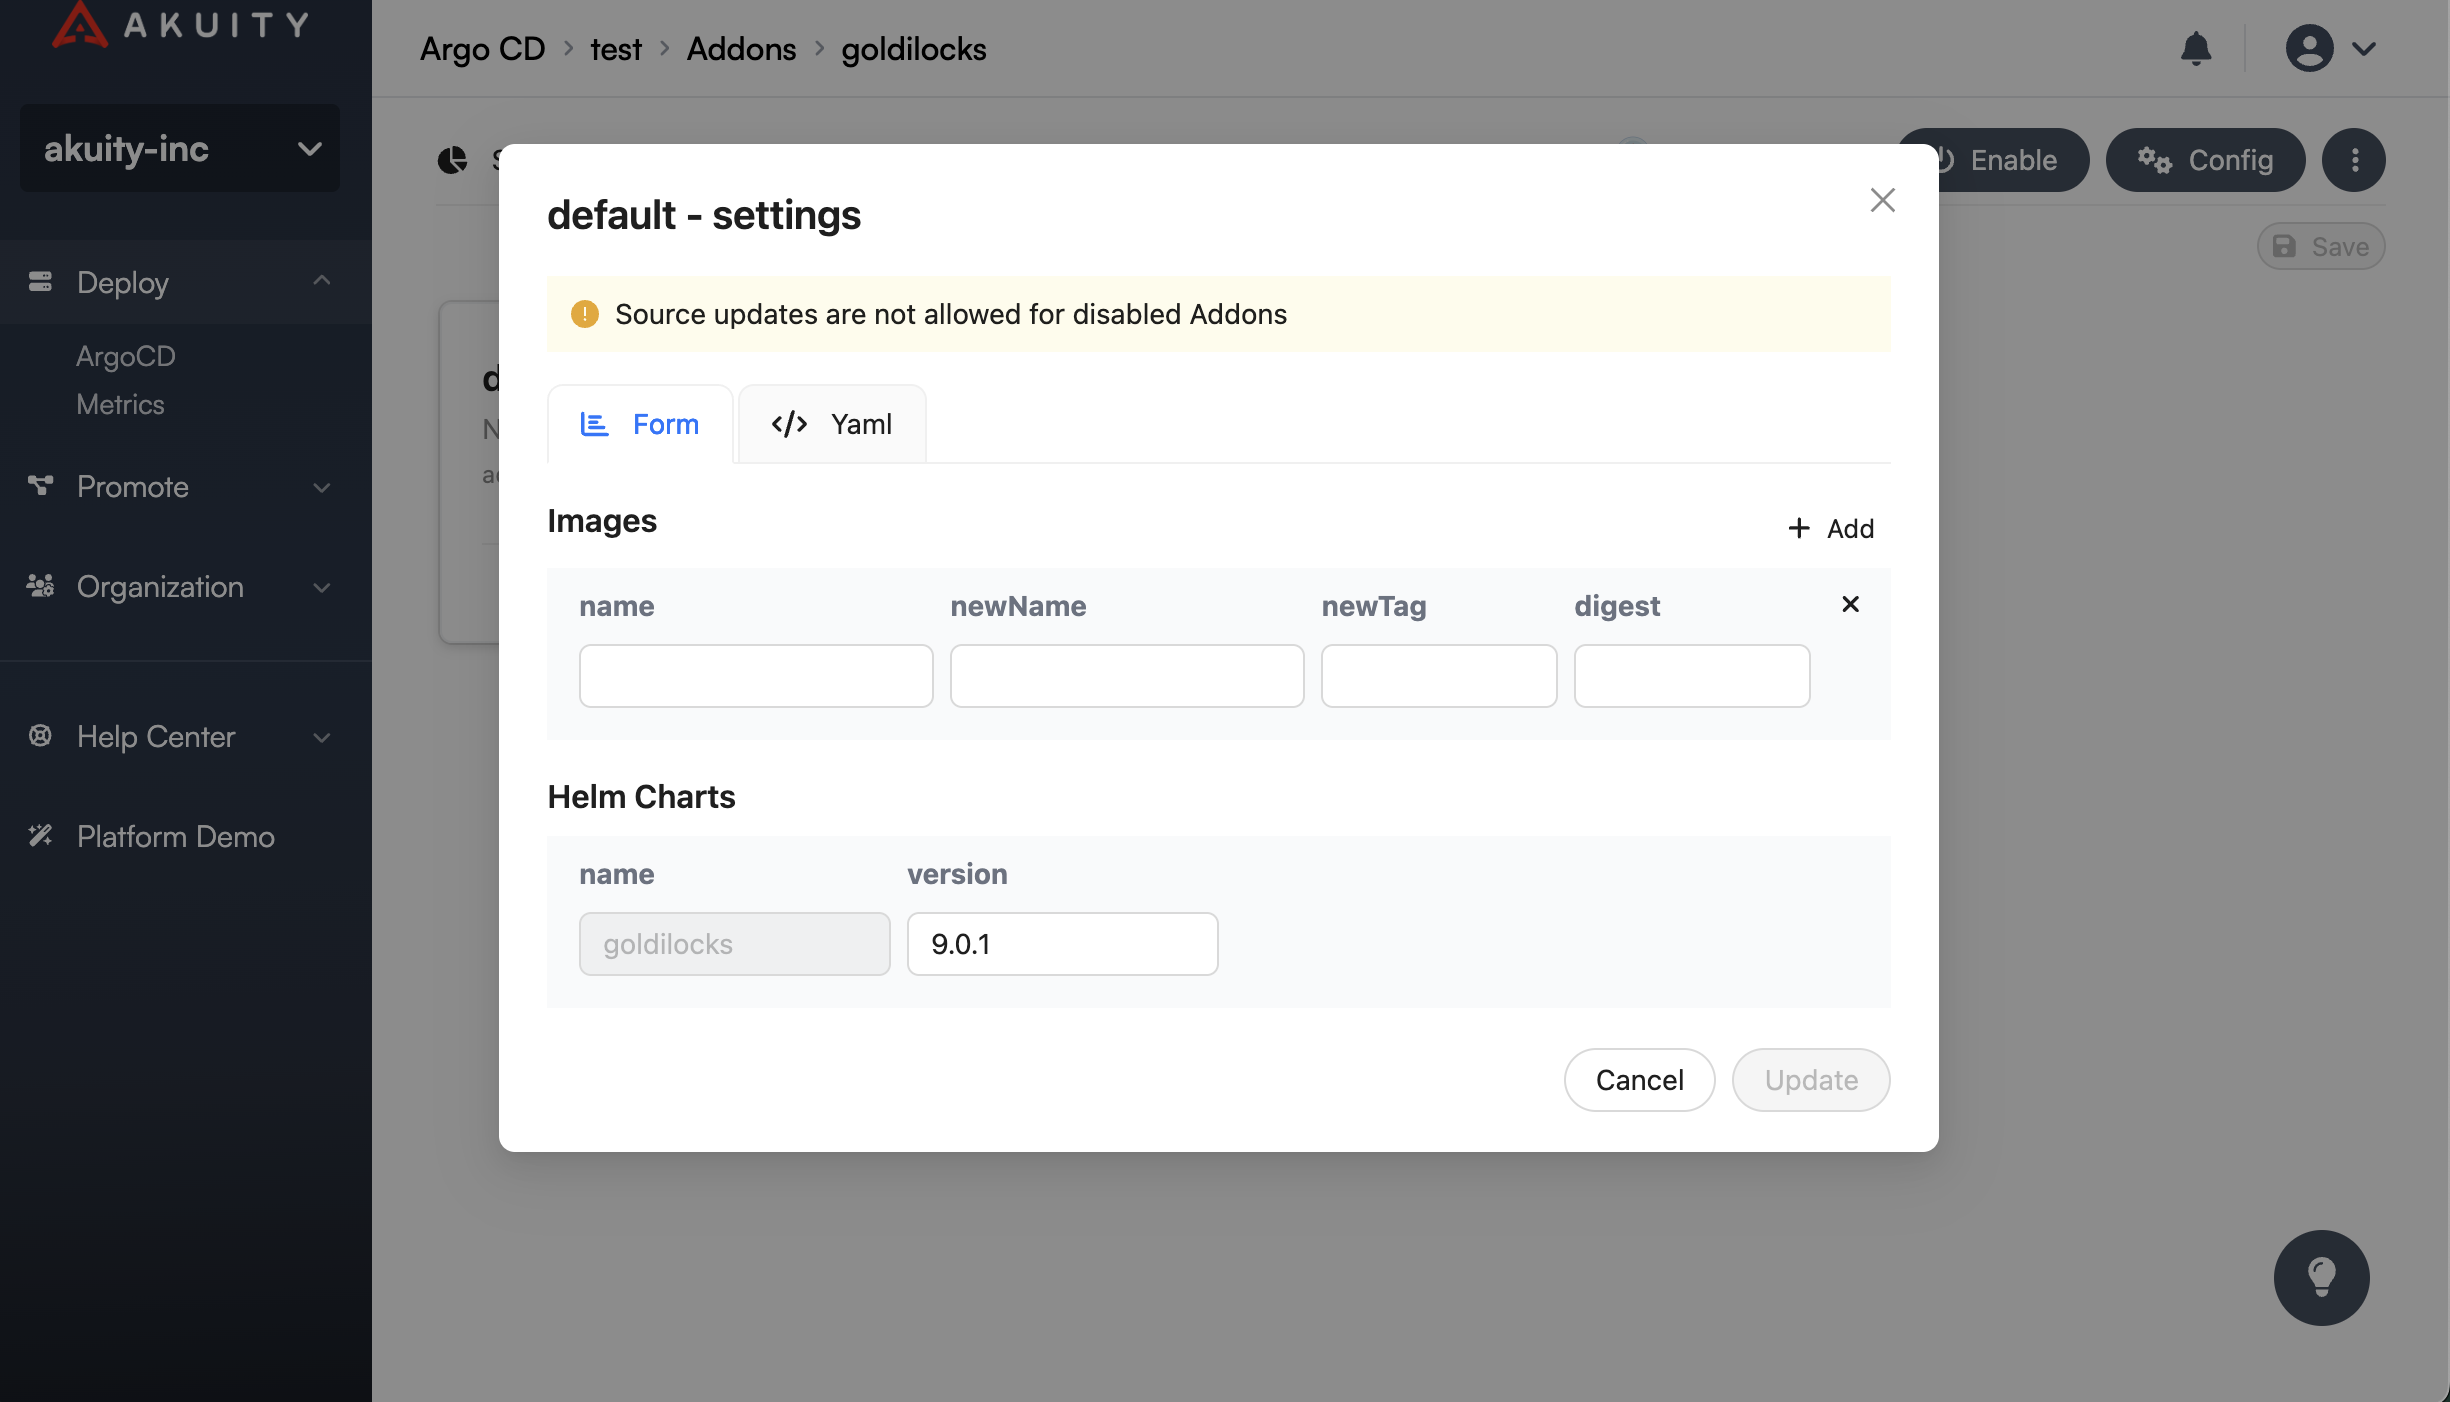Screen dimensions: 2450x1402
Task: Click the Platform Demo wand icon
Action: tap(40, 836)
